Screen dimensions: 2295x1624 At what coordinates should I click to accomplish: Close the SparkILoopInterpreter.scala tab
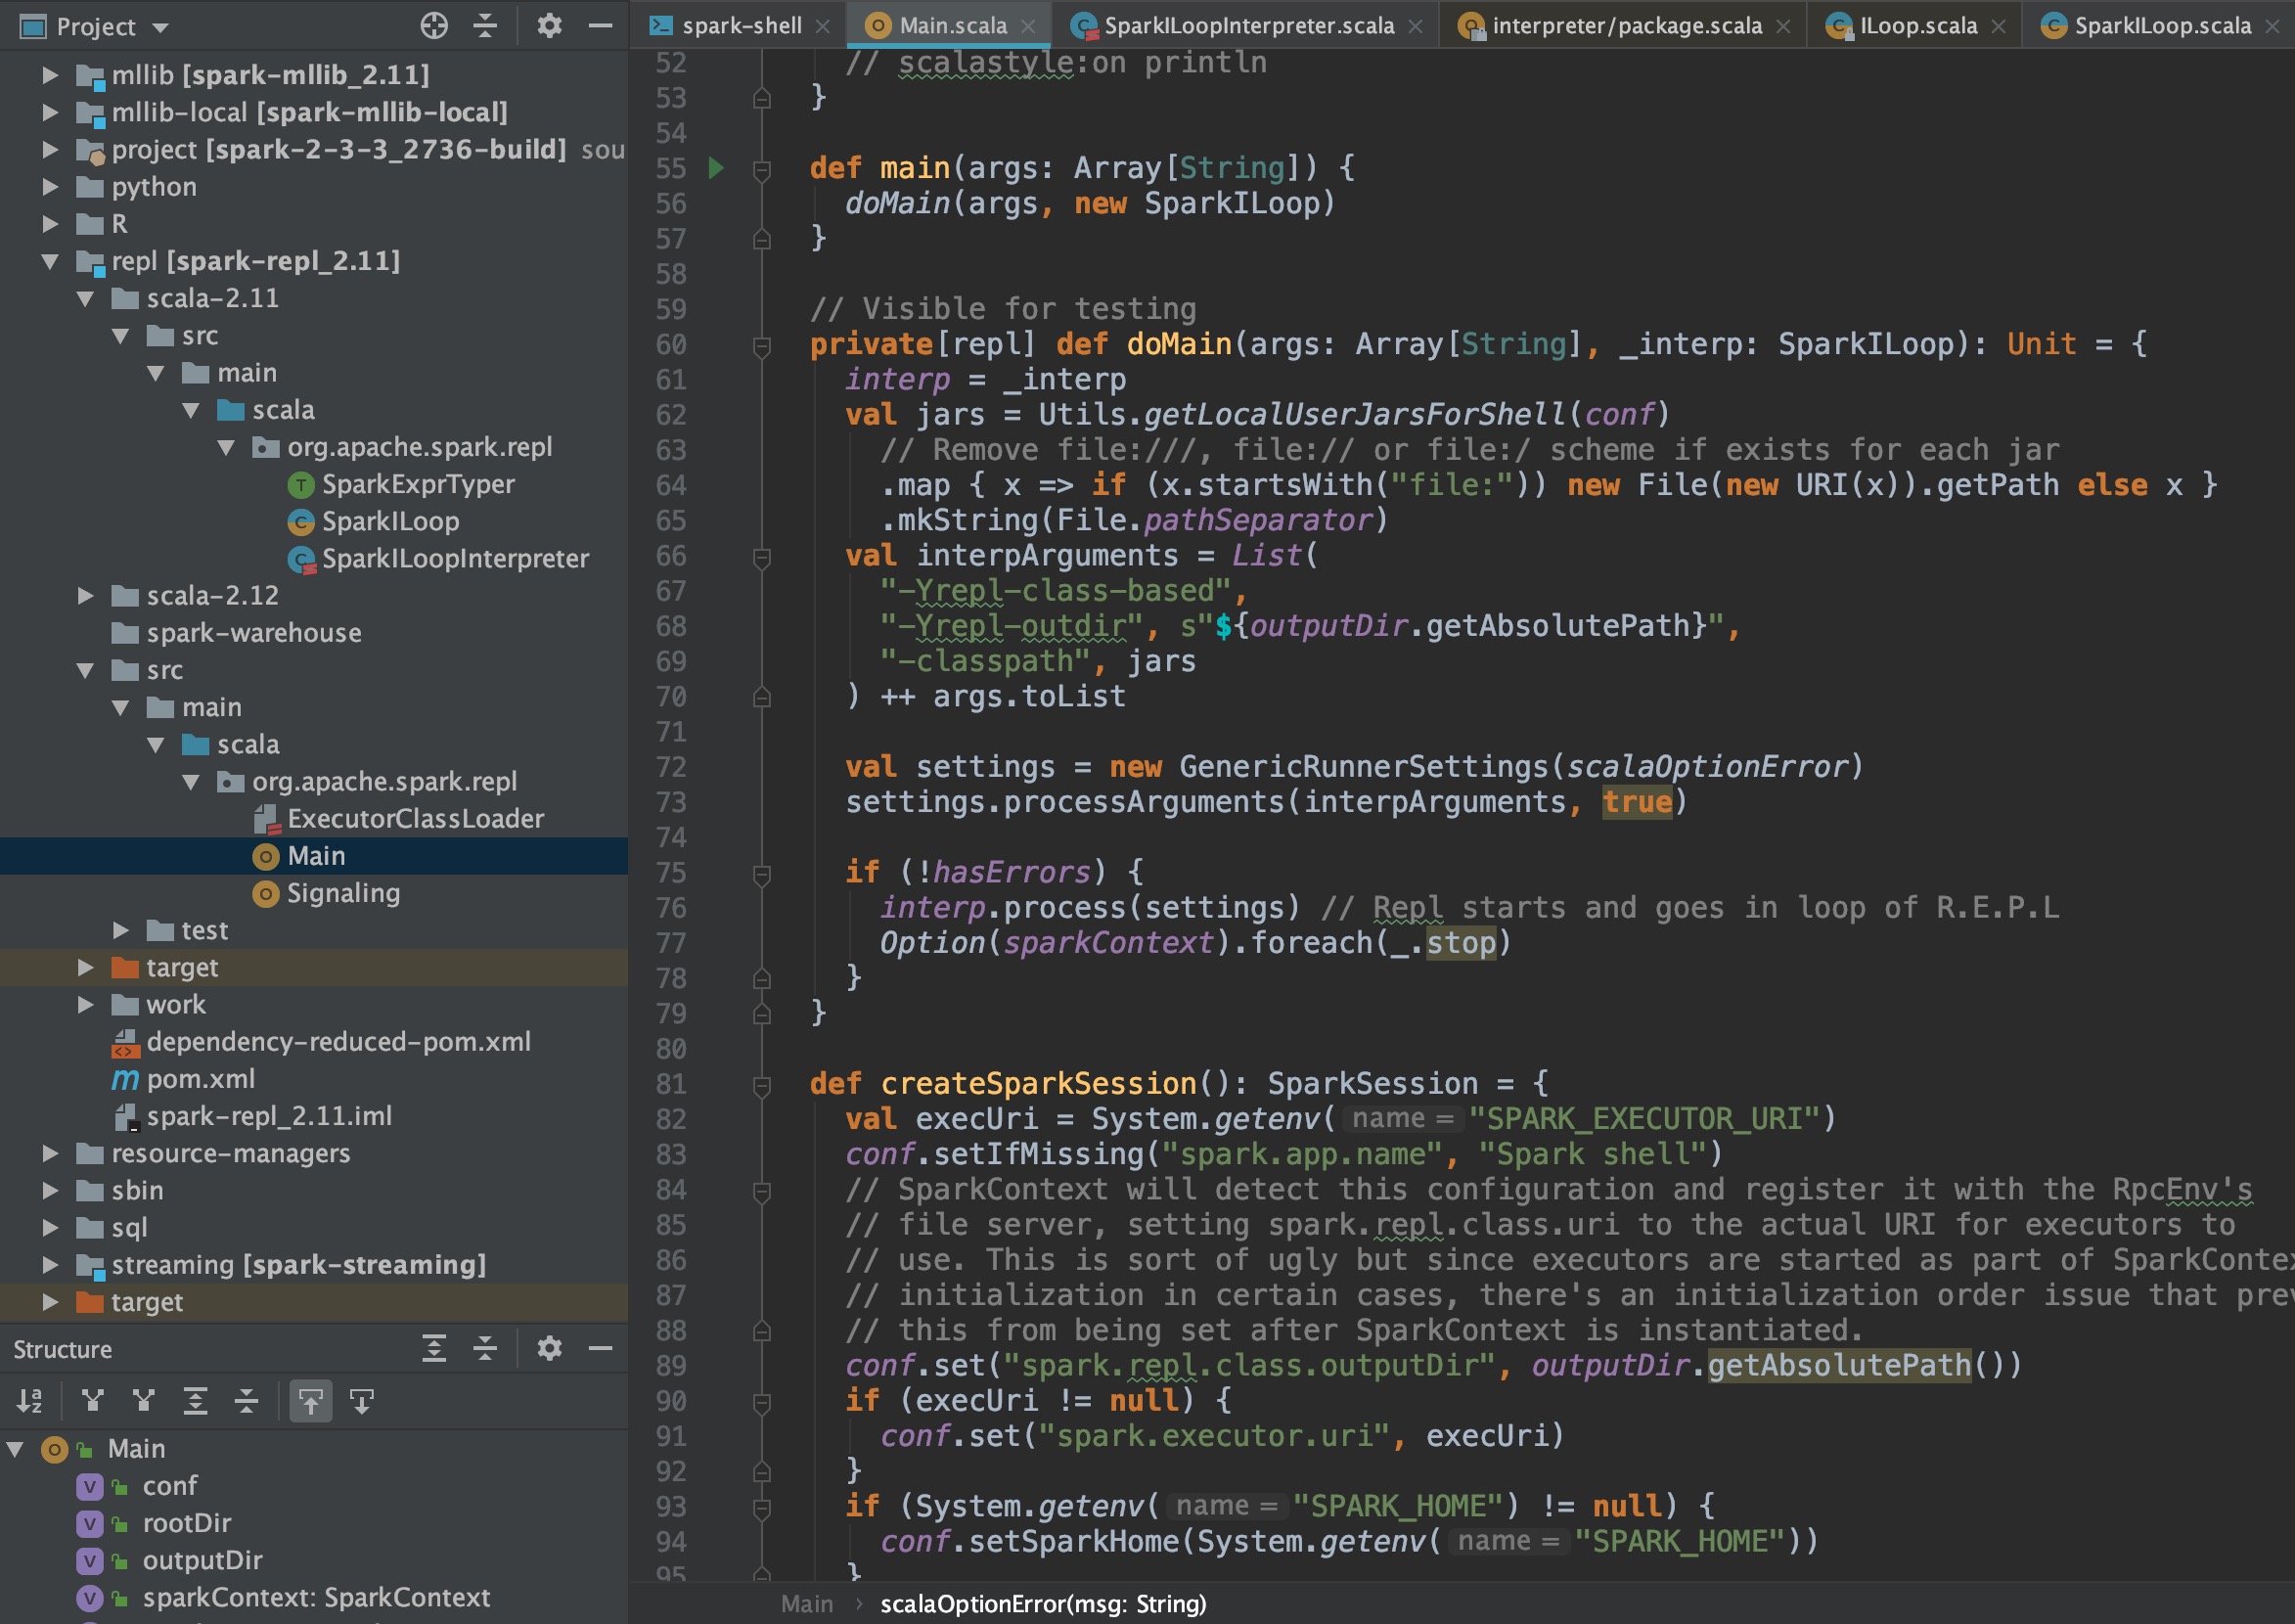coord(1415,26)
